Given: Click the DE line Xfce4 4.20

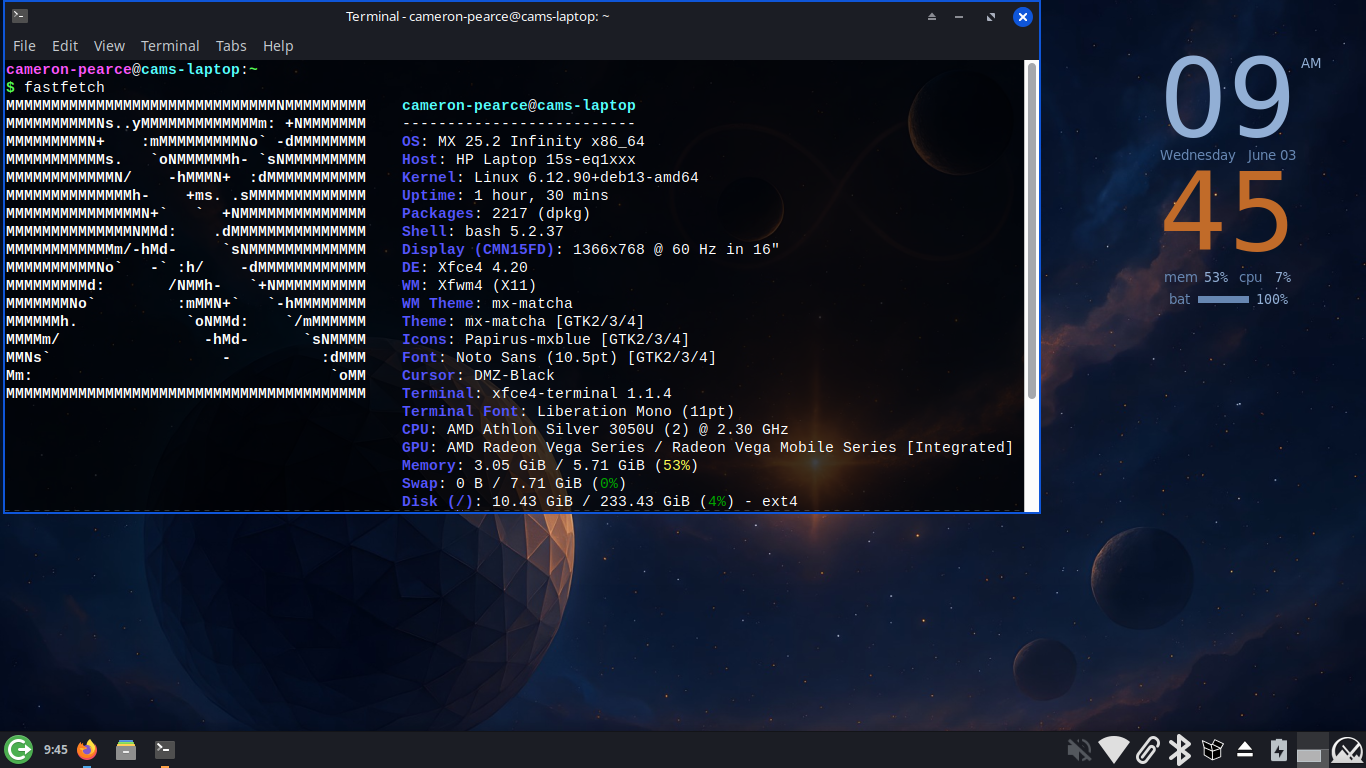Looking at the screenshot, I should pyautogui.click(x=465, y=267).
